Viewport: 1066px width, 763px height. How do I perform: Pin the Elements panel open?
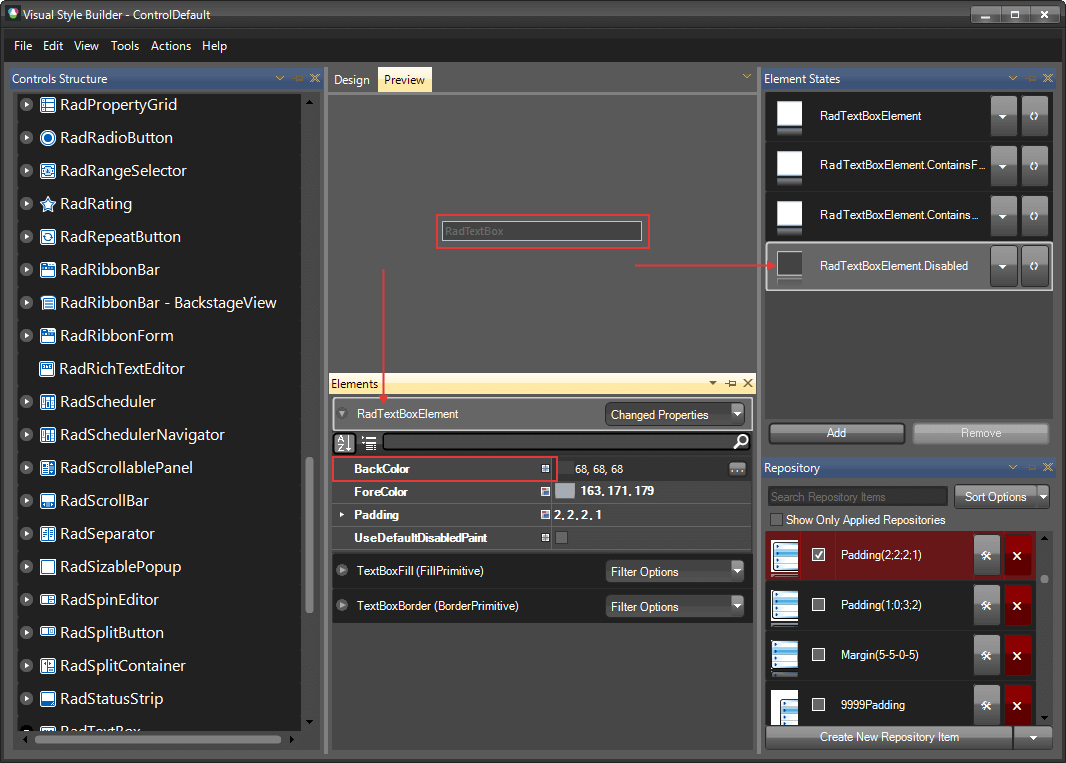pos(729,383)
